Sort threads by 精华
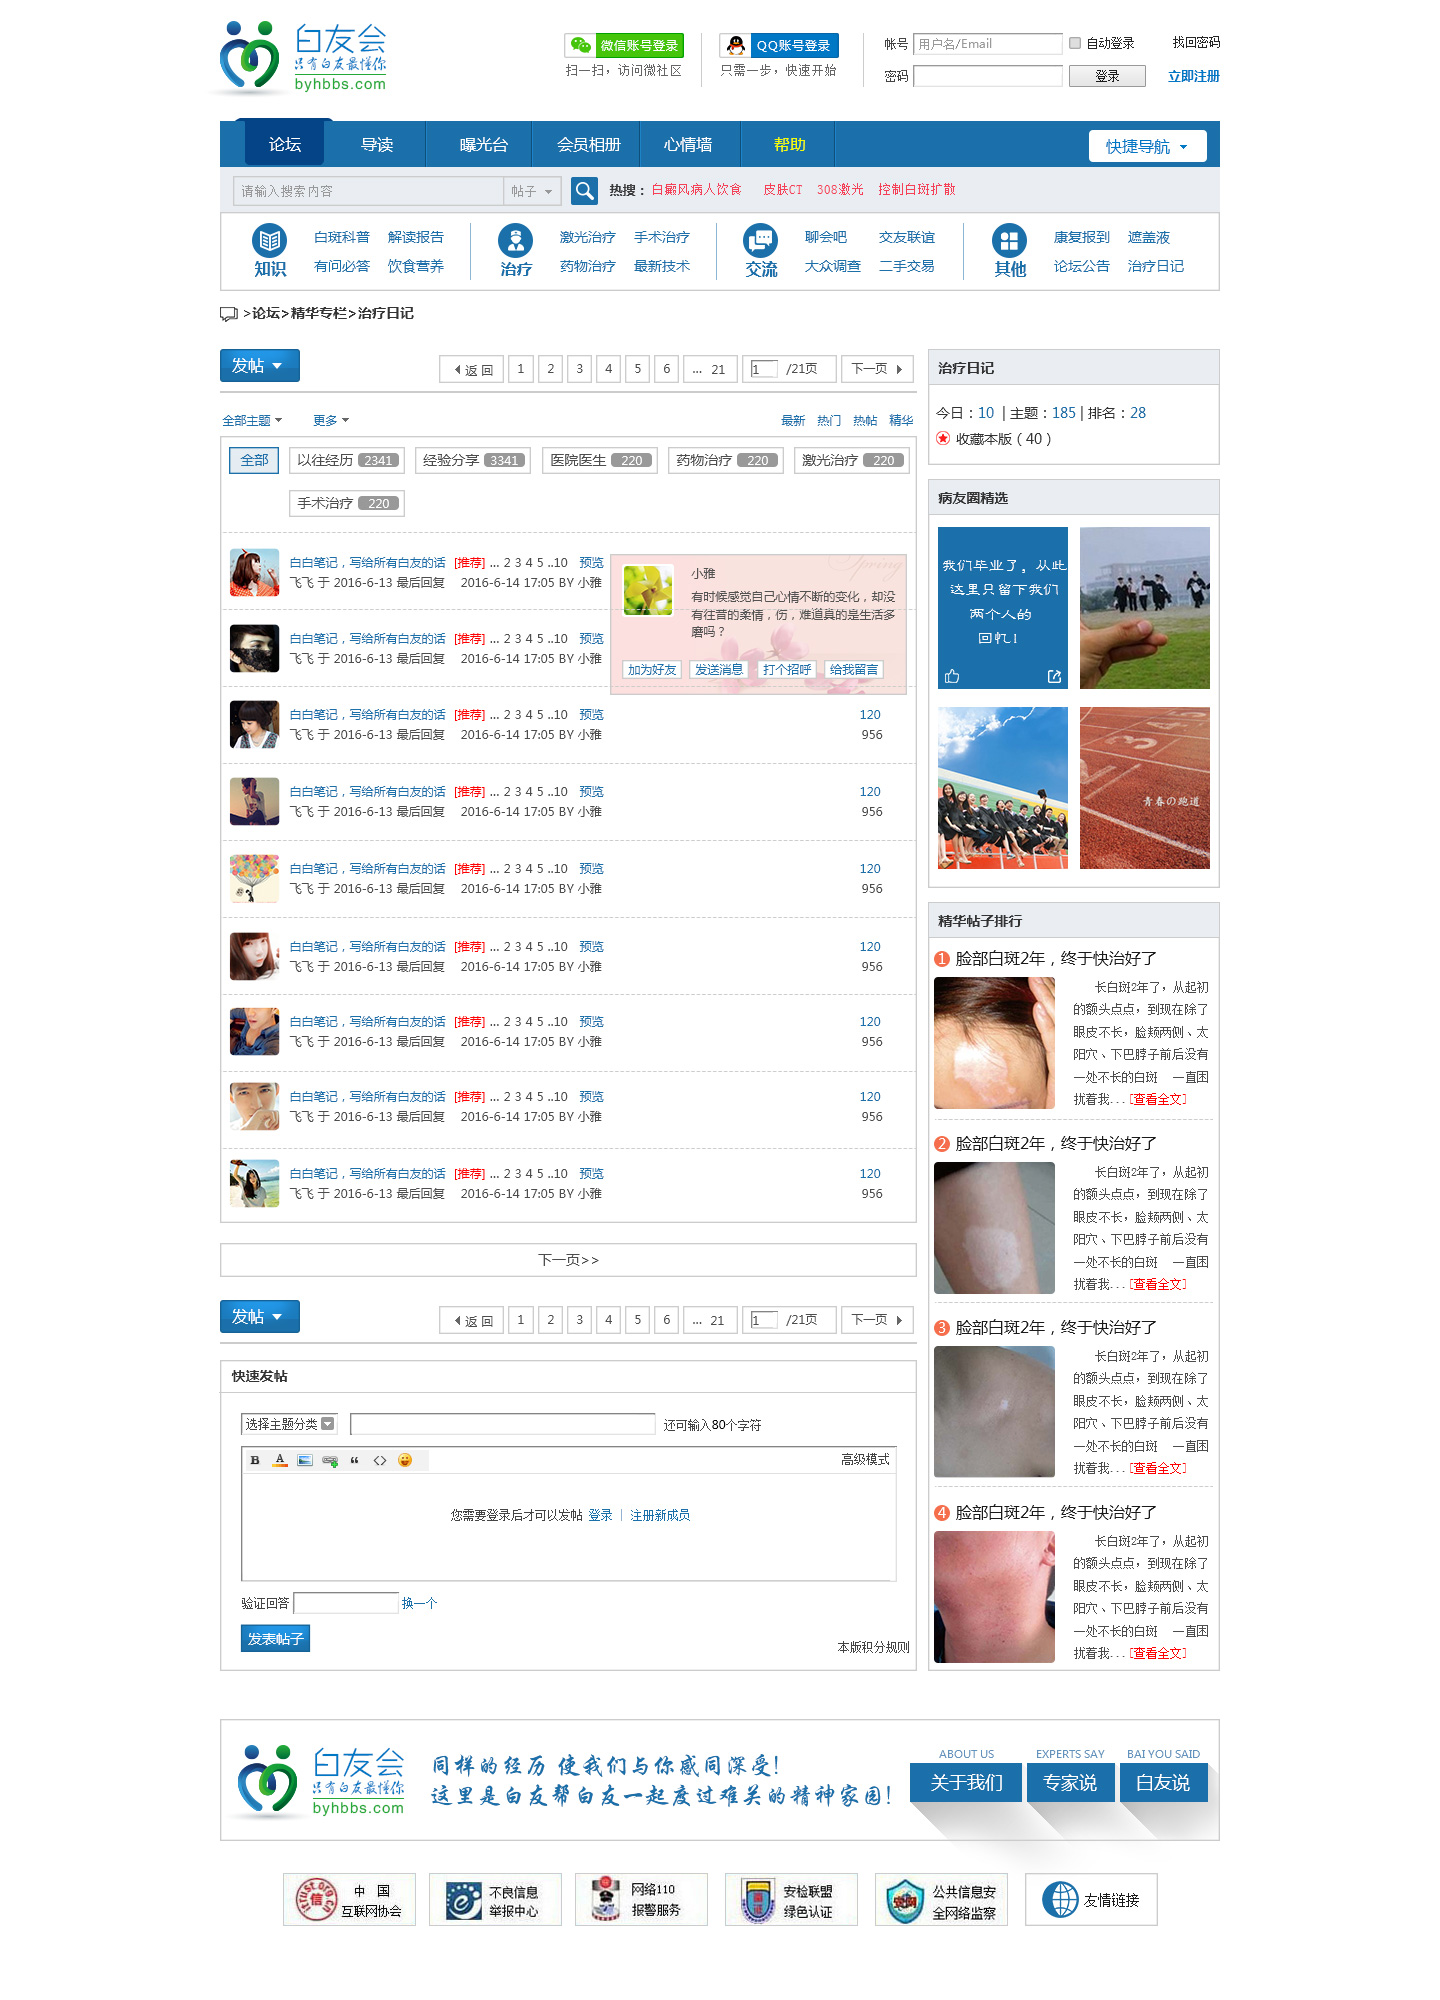The width and height of the screenshot is (1440, 2000). click(x=901, y=420)
